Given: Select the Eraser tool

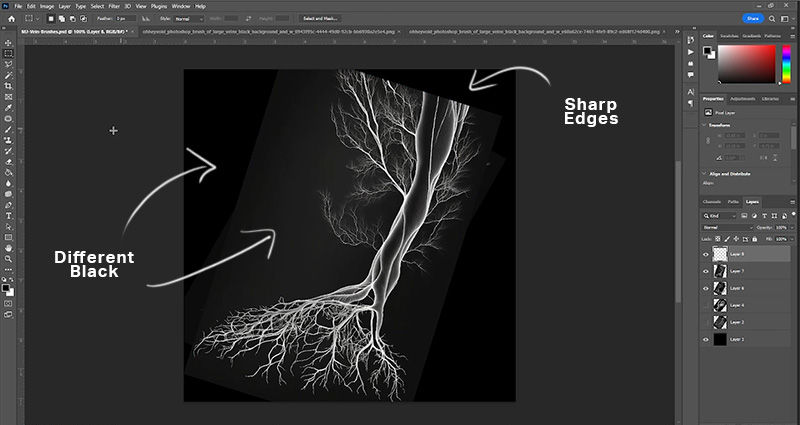Looking at the screenshot, I should [x=8, y=162].
